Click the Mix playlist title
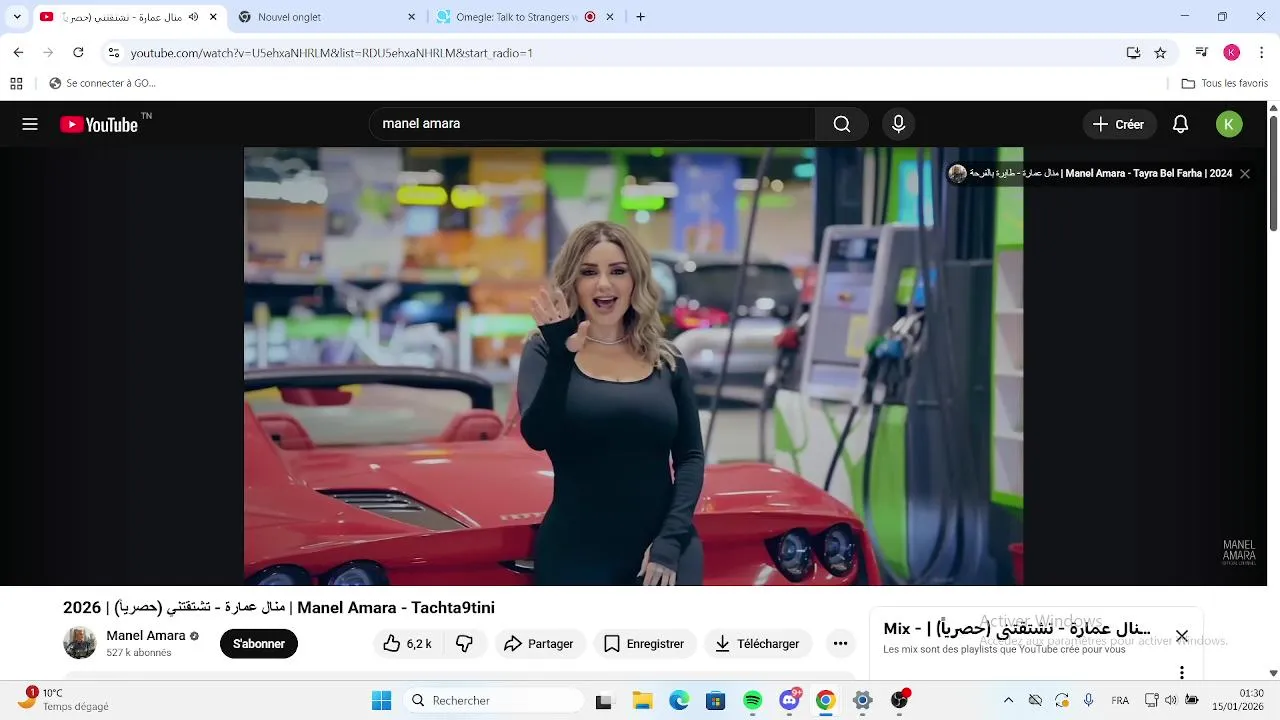1280x720 pixels. click(1017, 629)
